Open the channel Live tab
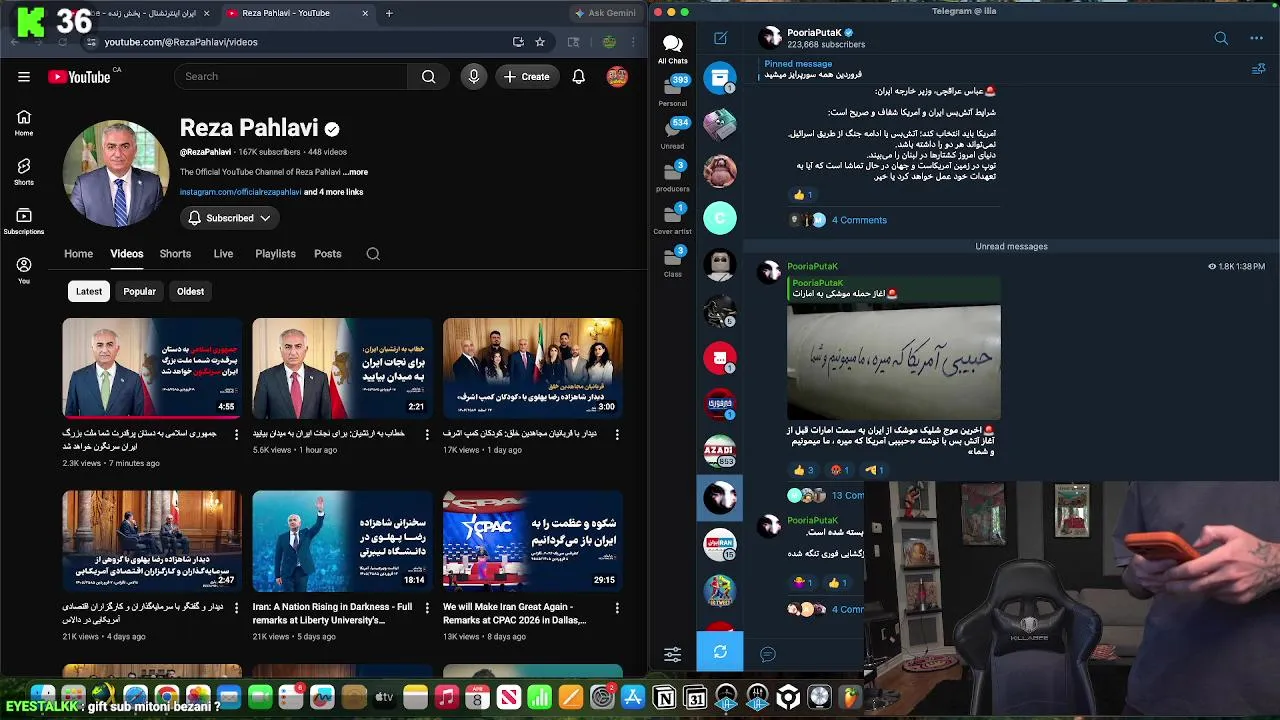The height and width of the screenshot is (720, 1280). (223, 254)
